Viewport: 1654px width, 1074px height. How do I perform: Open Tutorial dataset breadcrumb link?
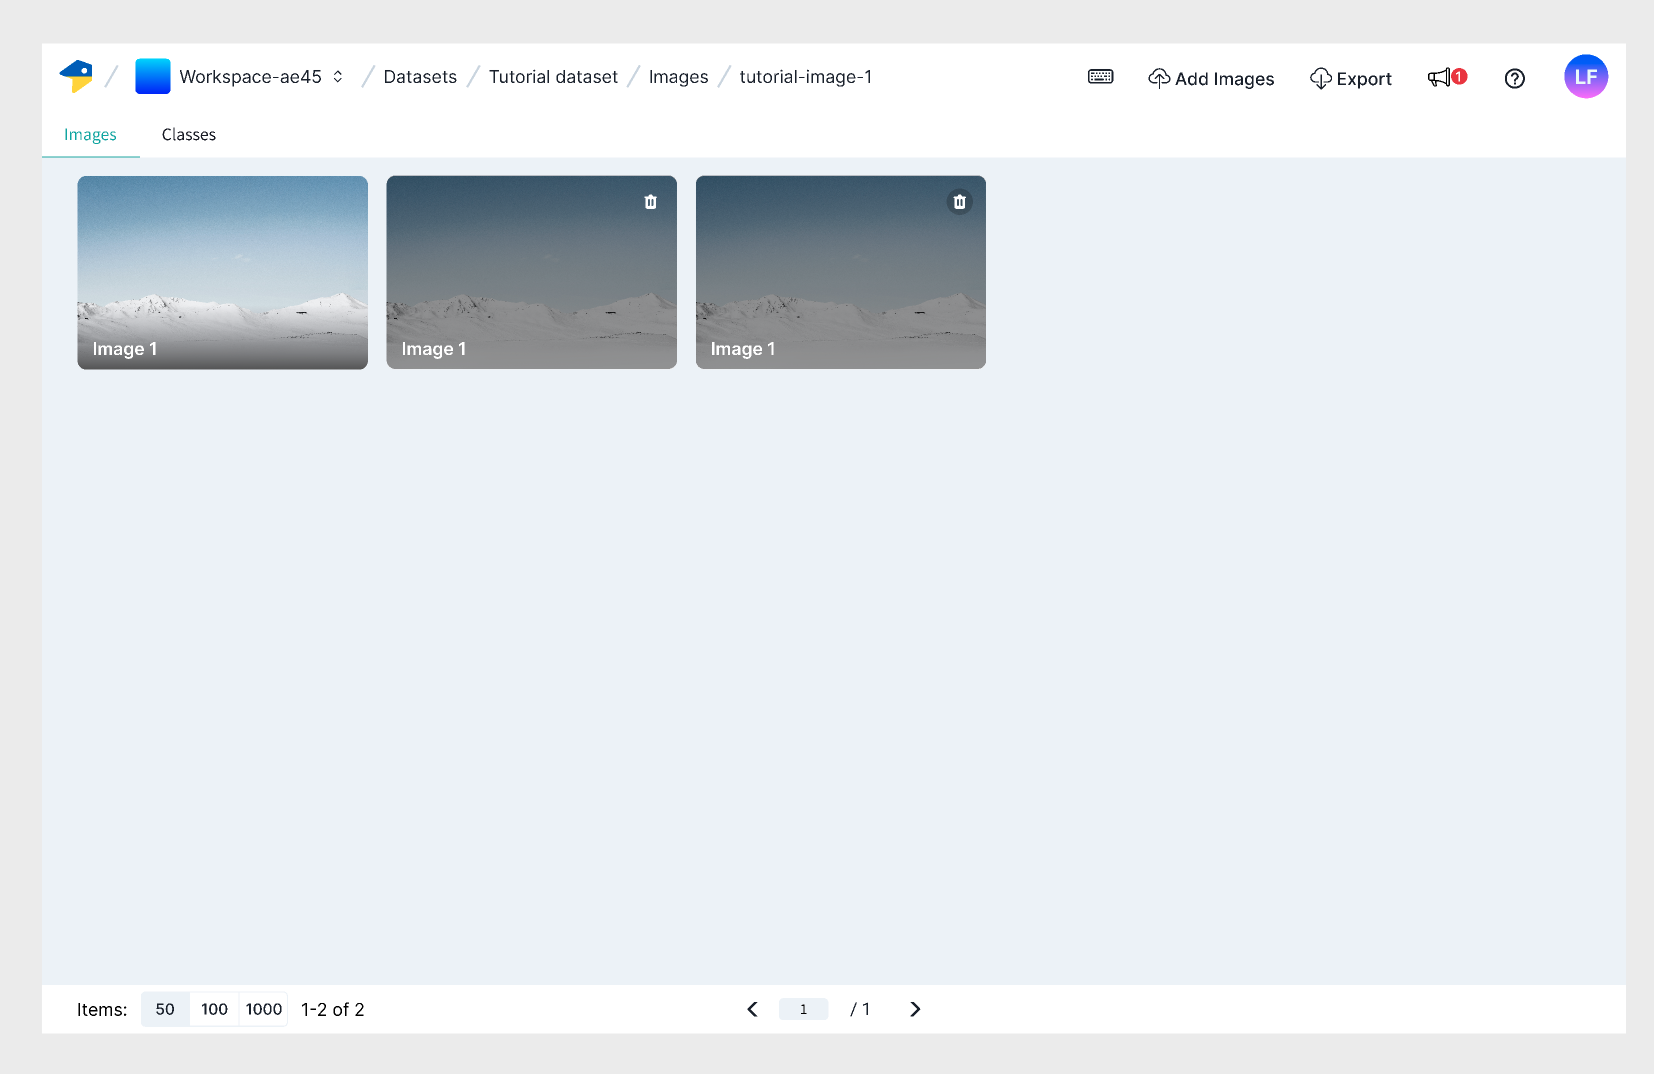(x=553, y=76)
